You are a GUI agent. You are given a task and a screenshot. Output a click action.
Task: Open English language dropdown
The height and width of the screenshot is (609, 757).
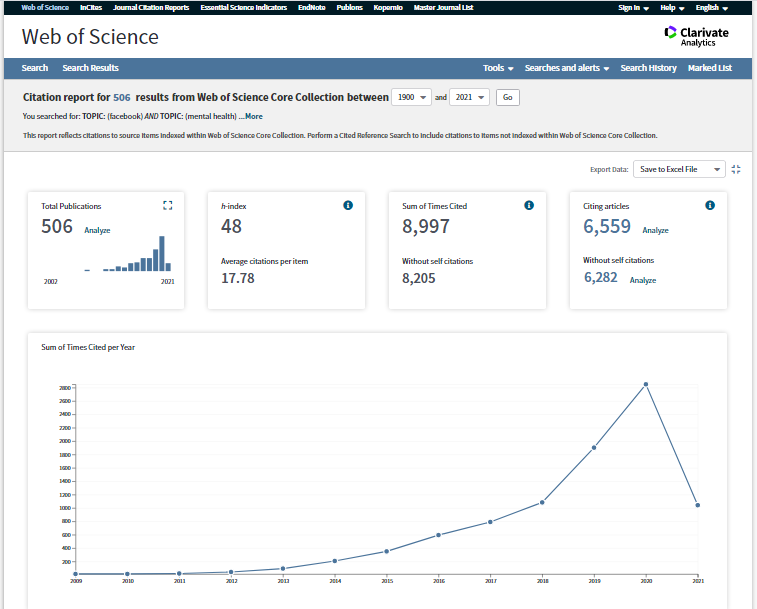[x=712, y=8]
